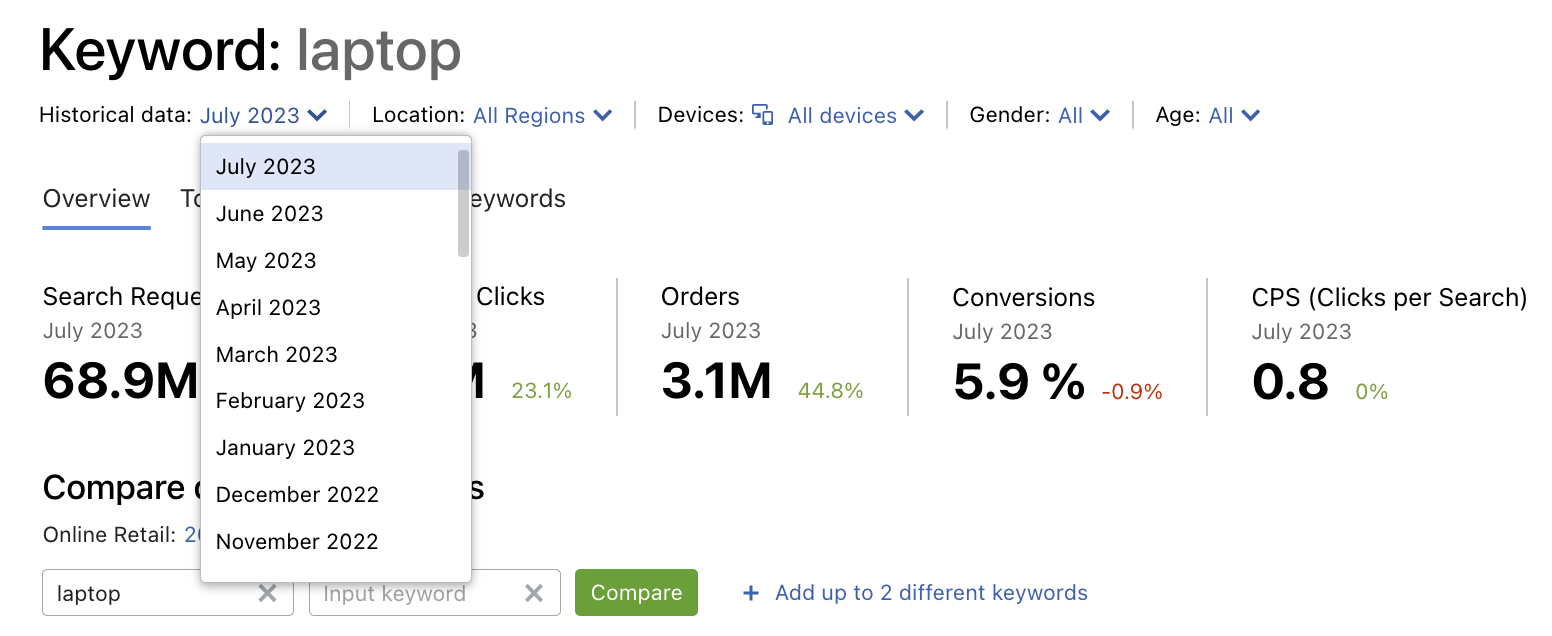The image size is (1552, 636).
Task: Collapse the Historical data dropdown chevron
Action: coord(319,115)
